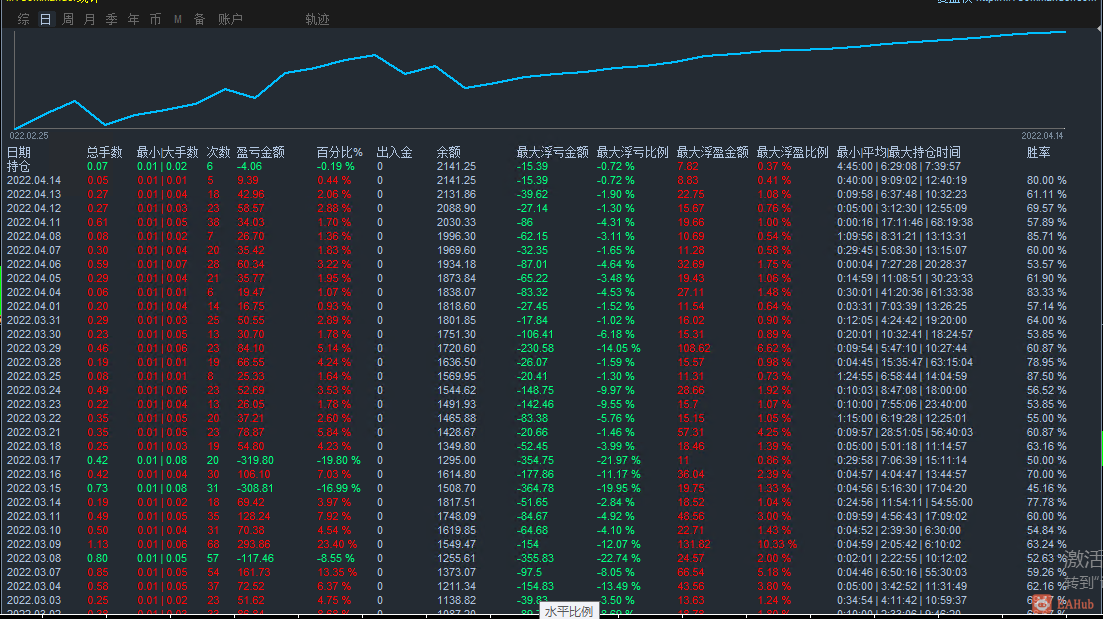The height and width of the screenshot is (619, 1103).
Task: Select the 2022.03.17 data row
Action: [537, 460]
